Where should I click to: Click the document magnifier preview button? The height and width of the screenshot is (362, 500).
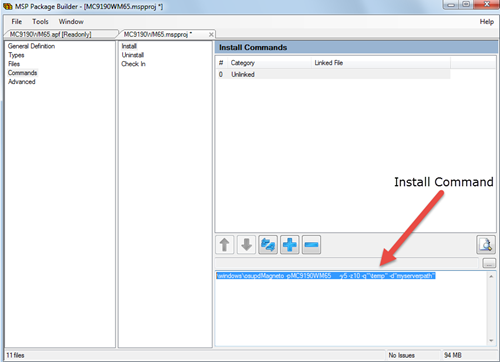coord(486,244)
